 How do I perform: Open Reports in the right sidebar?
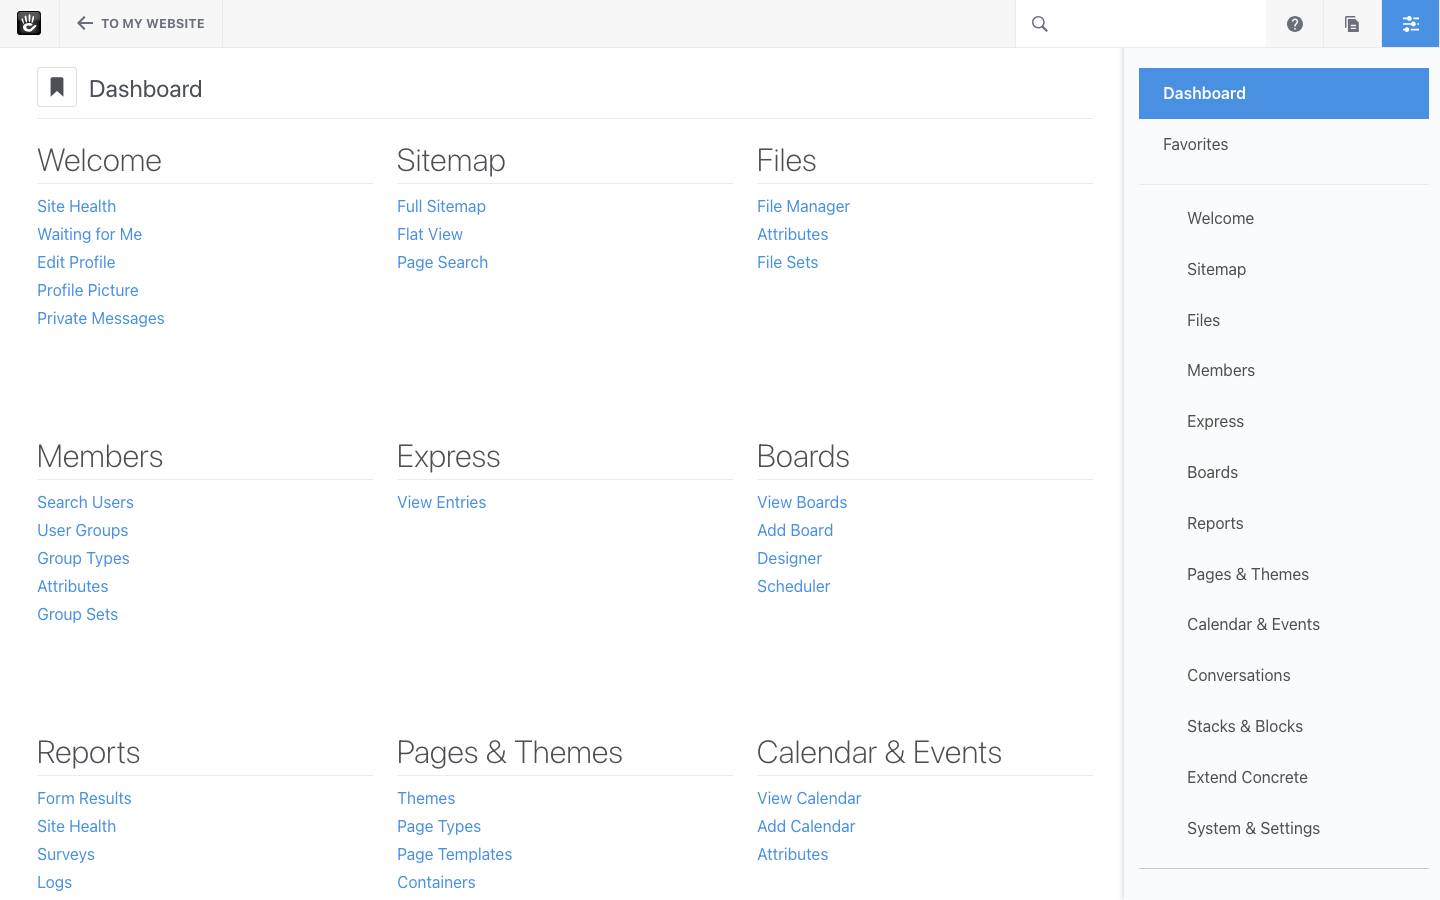pyautogui.click(x=1215, y=523)
